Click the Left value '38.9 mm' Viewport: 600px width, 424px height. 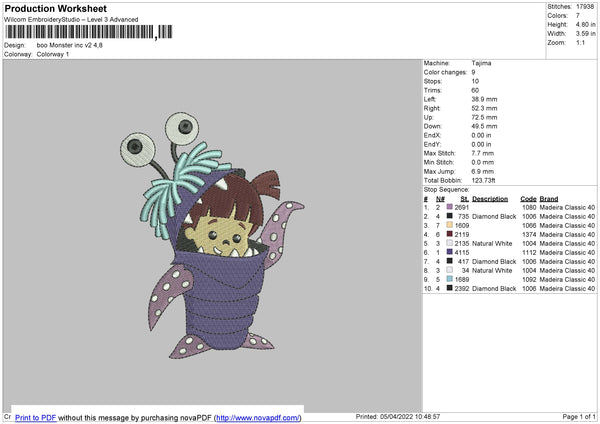[484, 99]
